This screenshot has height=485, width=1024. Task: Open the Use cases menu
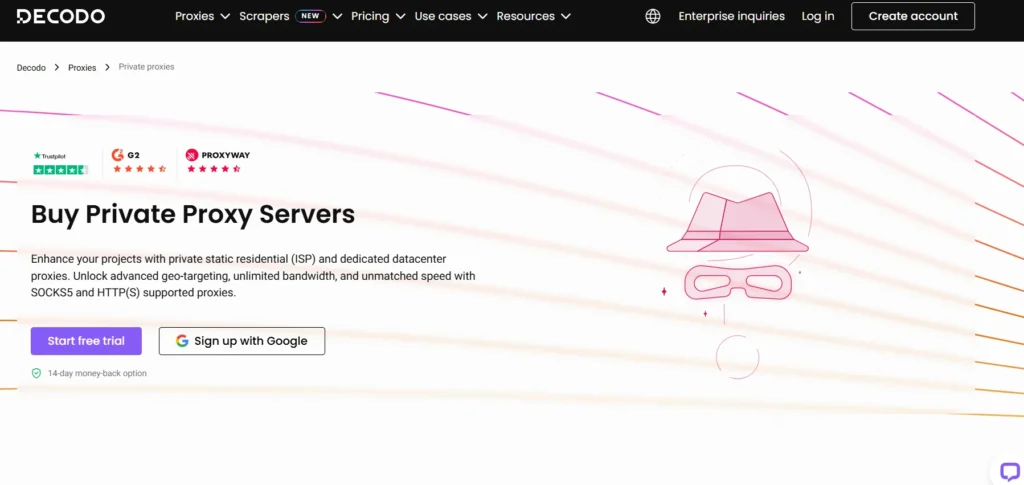(451, 16)
